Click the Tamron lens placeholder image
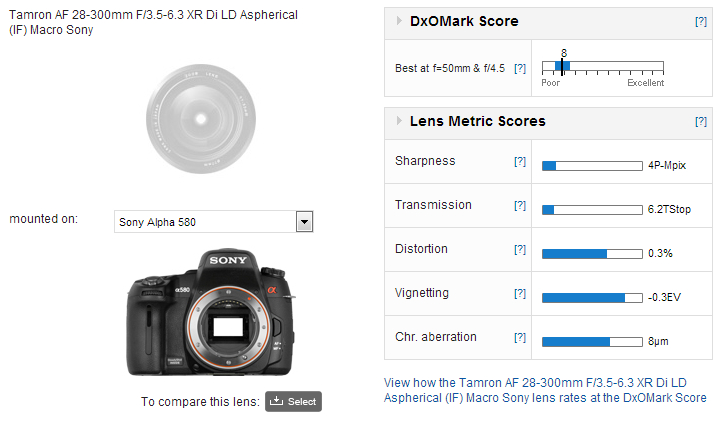The width and height of the screenshot is (718, 422). (x=201, y=119)
